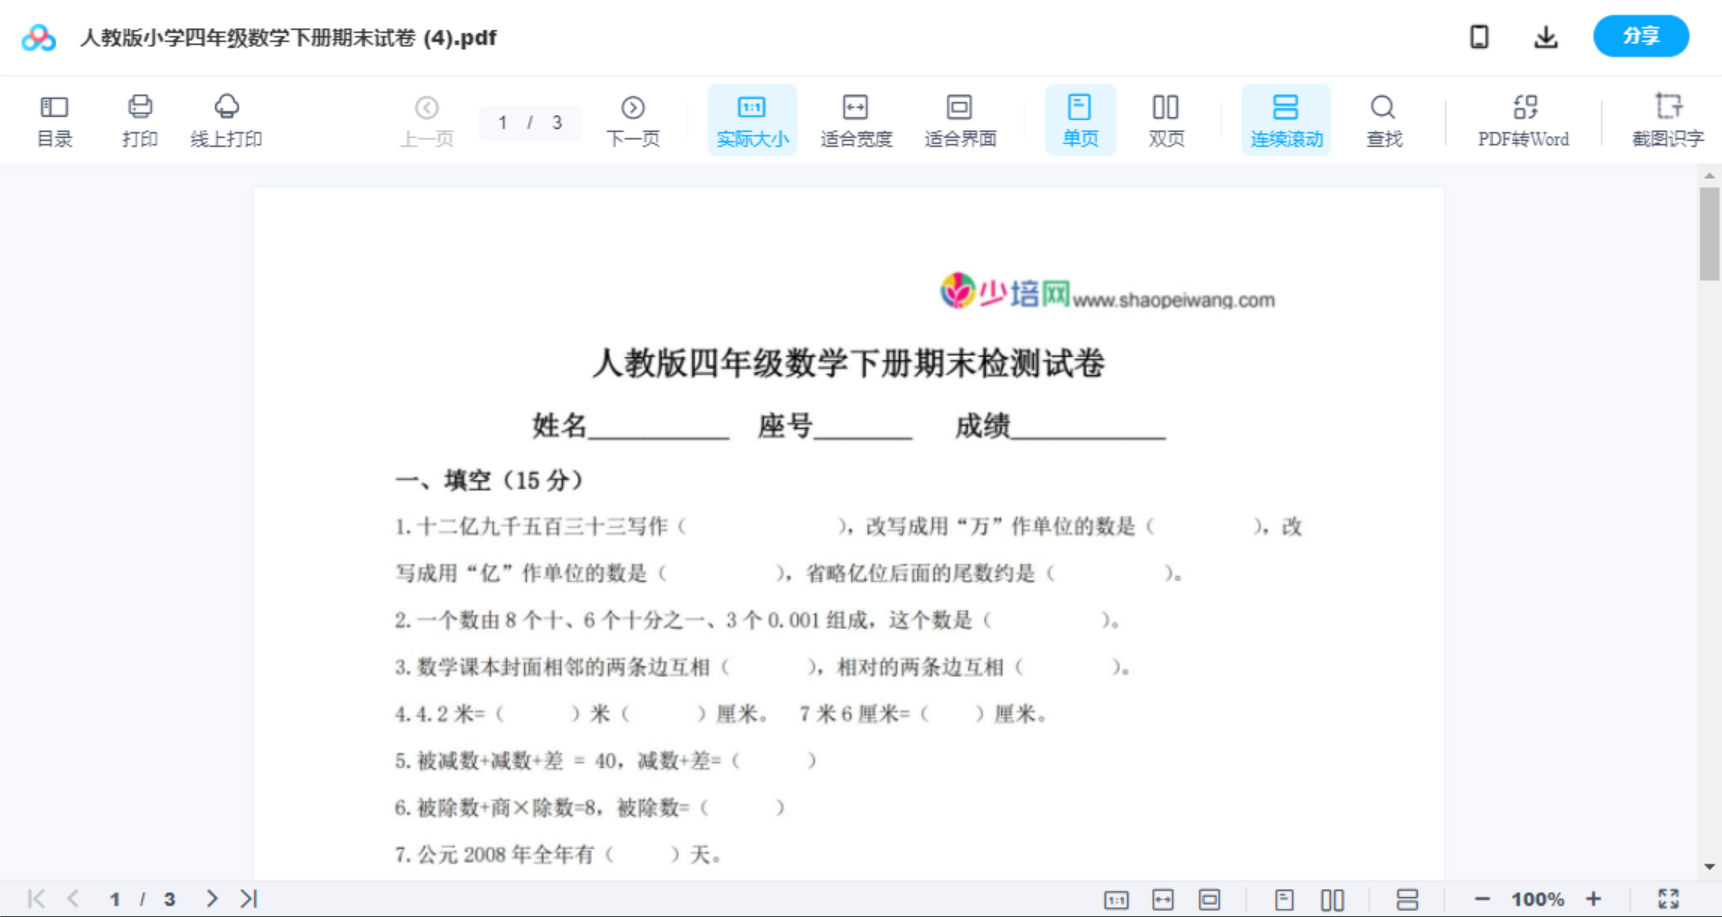The image size is (1722, 917).
Task: Switch to 双页 double page mode
Action: tap(1166, 121)
